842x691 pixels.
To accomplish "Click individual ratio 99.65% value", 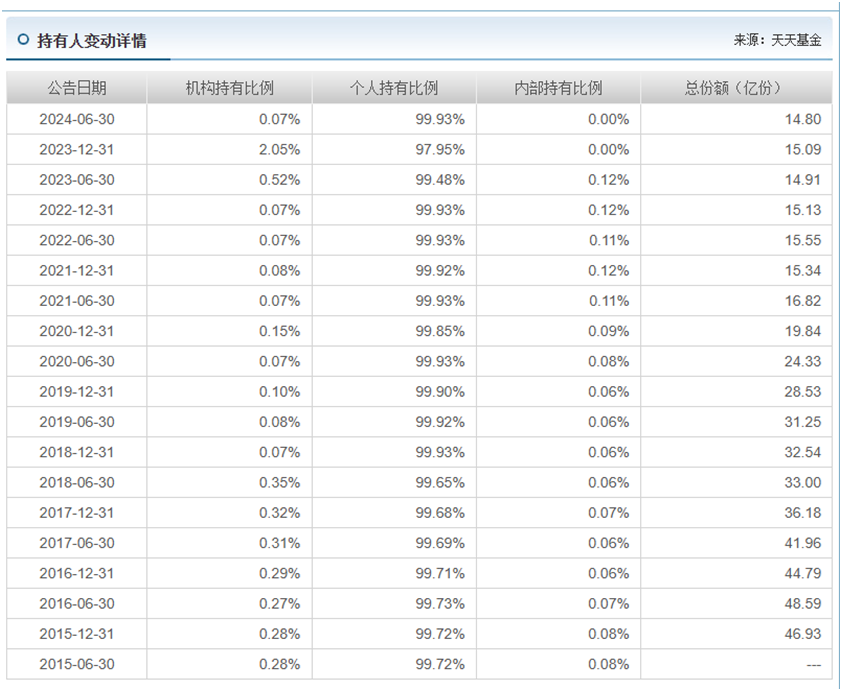I will [x=440, y=483].
